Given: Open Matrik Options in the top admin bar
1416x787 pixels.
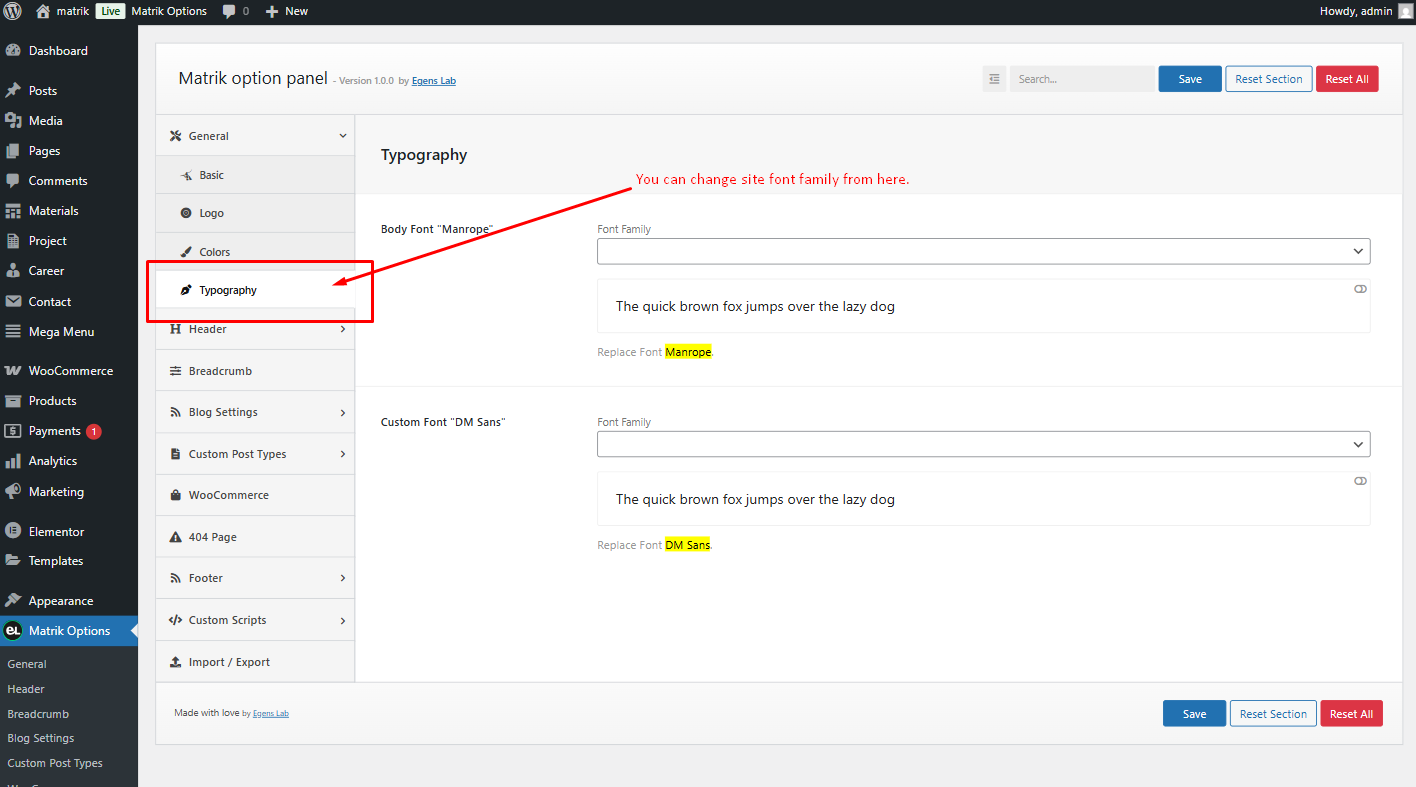Looking at the screenshot, I should click(169, 11).
